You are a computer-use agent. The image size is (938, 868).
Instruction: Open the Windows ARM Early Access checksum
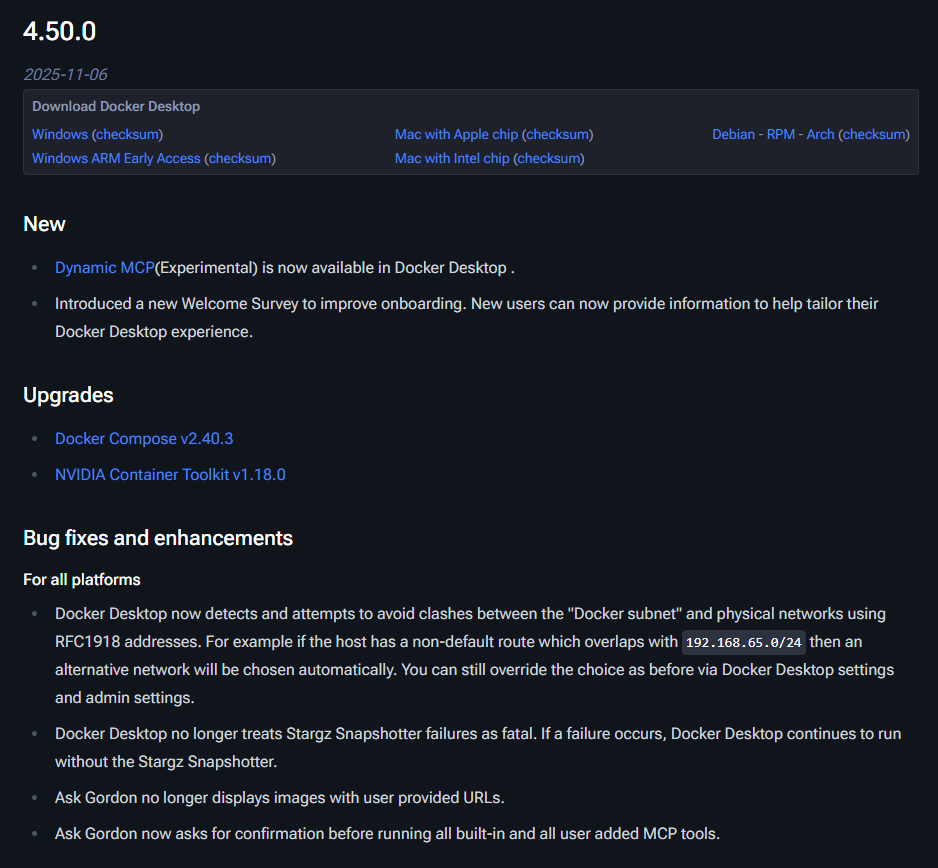pos(240,158)
